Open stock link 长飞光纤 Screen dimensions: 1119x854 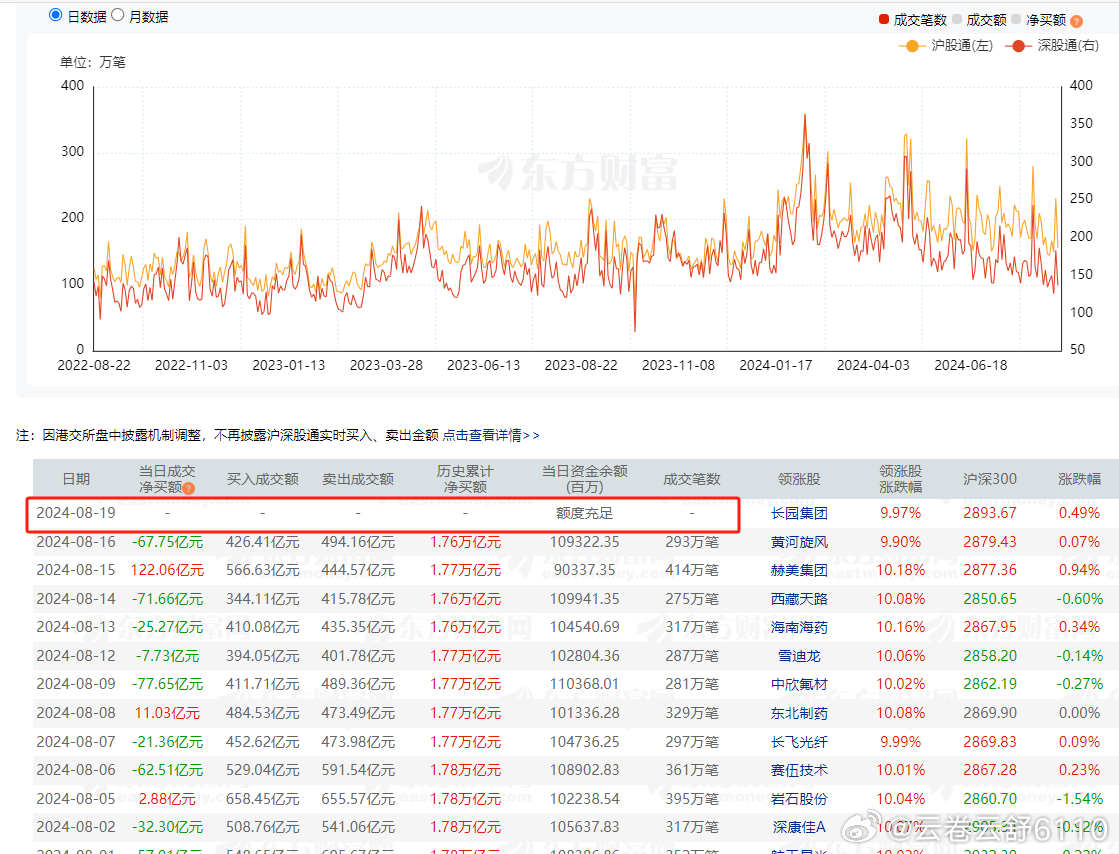pyautogui.click(x=799, y=742)
